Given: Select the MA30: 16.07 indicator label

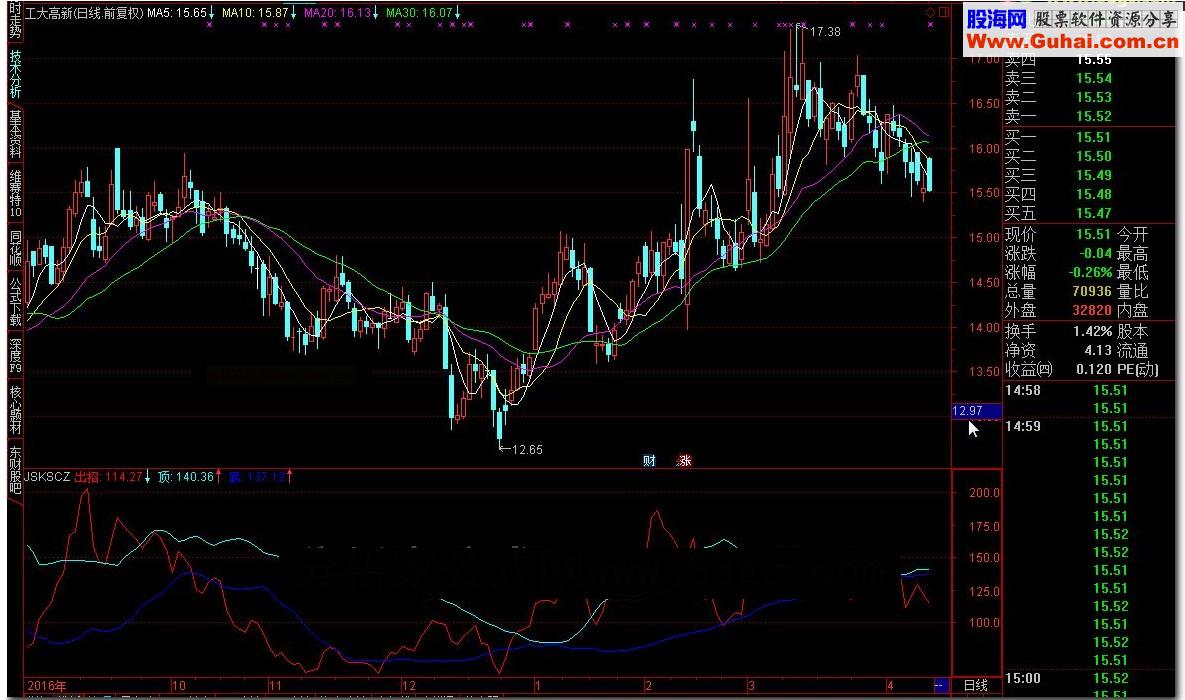Looking at the screenshot, I should pyautogui.click(x=422, y=13).
